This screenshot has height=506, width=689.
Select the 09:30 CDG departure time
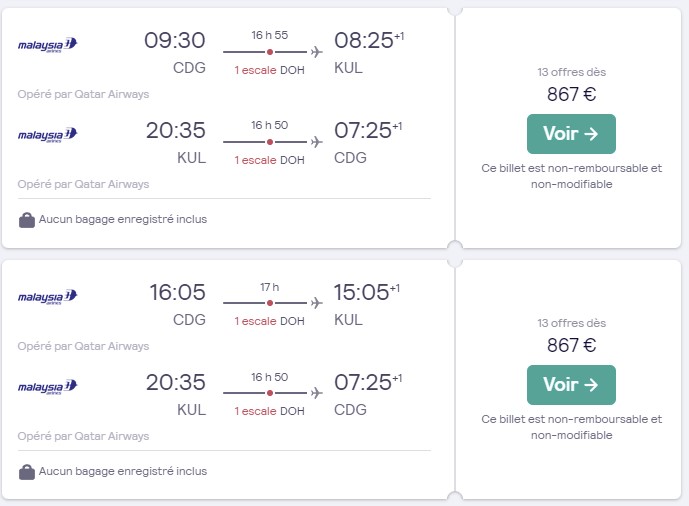coord(175,40)
